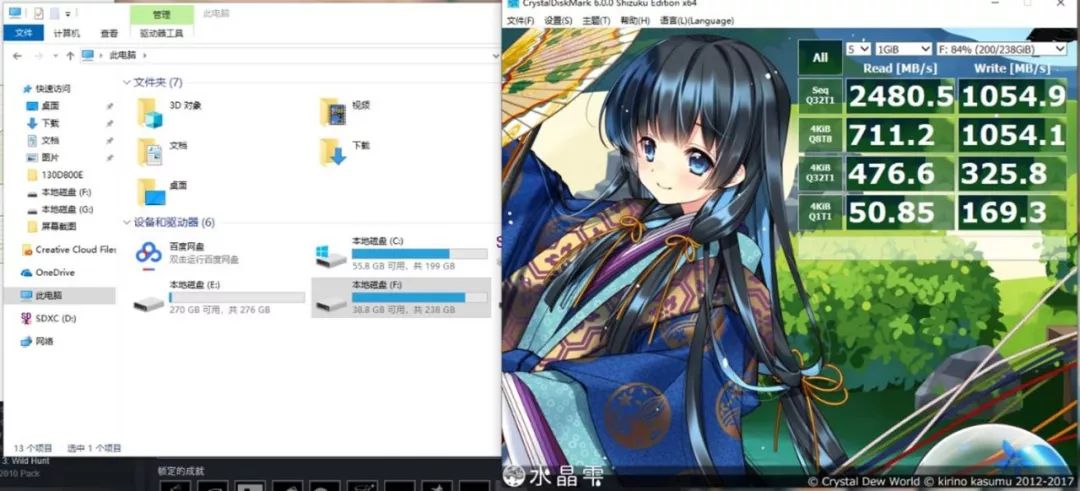Open the 文件 tab in Explorer
The width and height of the screenshot is (1080, 491).
click(23, 32)
